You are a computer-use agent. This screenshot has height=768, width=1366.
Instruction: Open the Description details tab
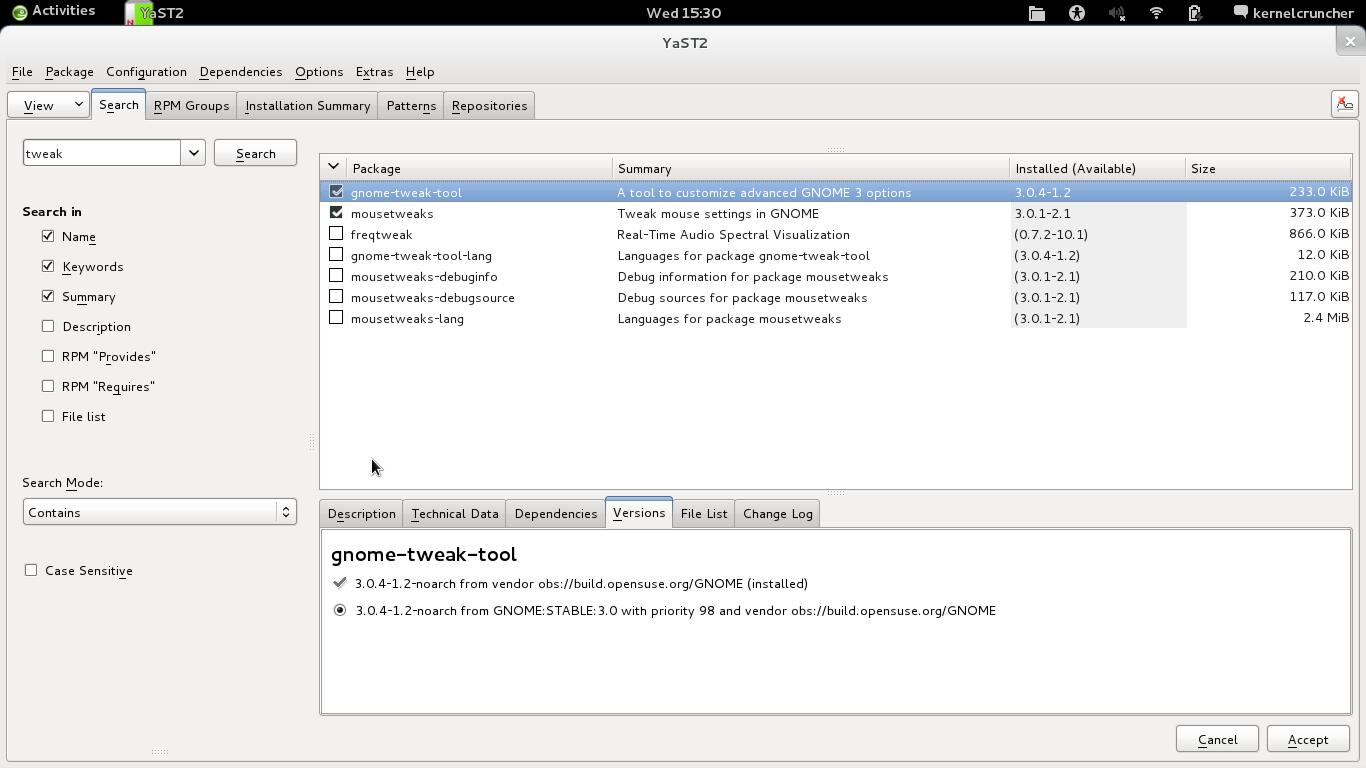(x=361, y=513)
